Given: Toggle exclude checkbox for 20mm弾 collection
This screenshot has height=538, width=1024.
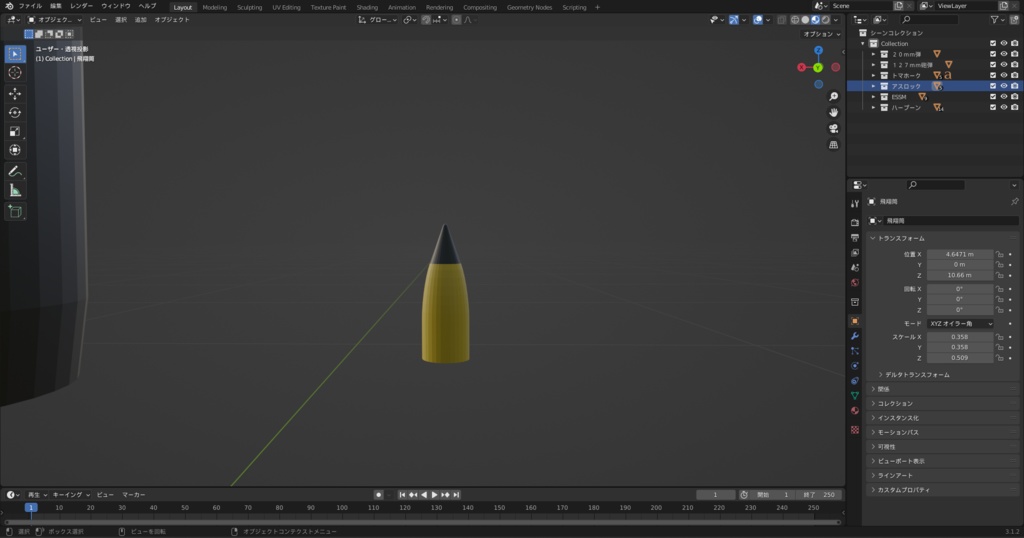Looking at the screenshot, I should click(993, 54).
